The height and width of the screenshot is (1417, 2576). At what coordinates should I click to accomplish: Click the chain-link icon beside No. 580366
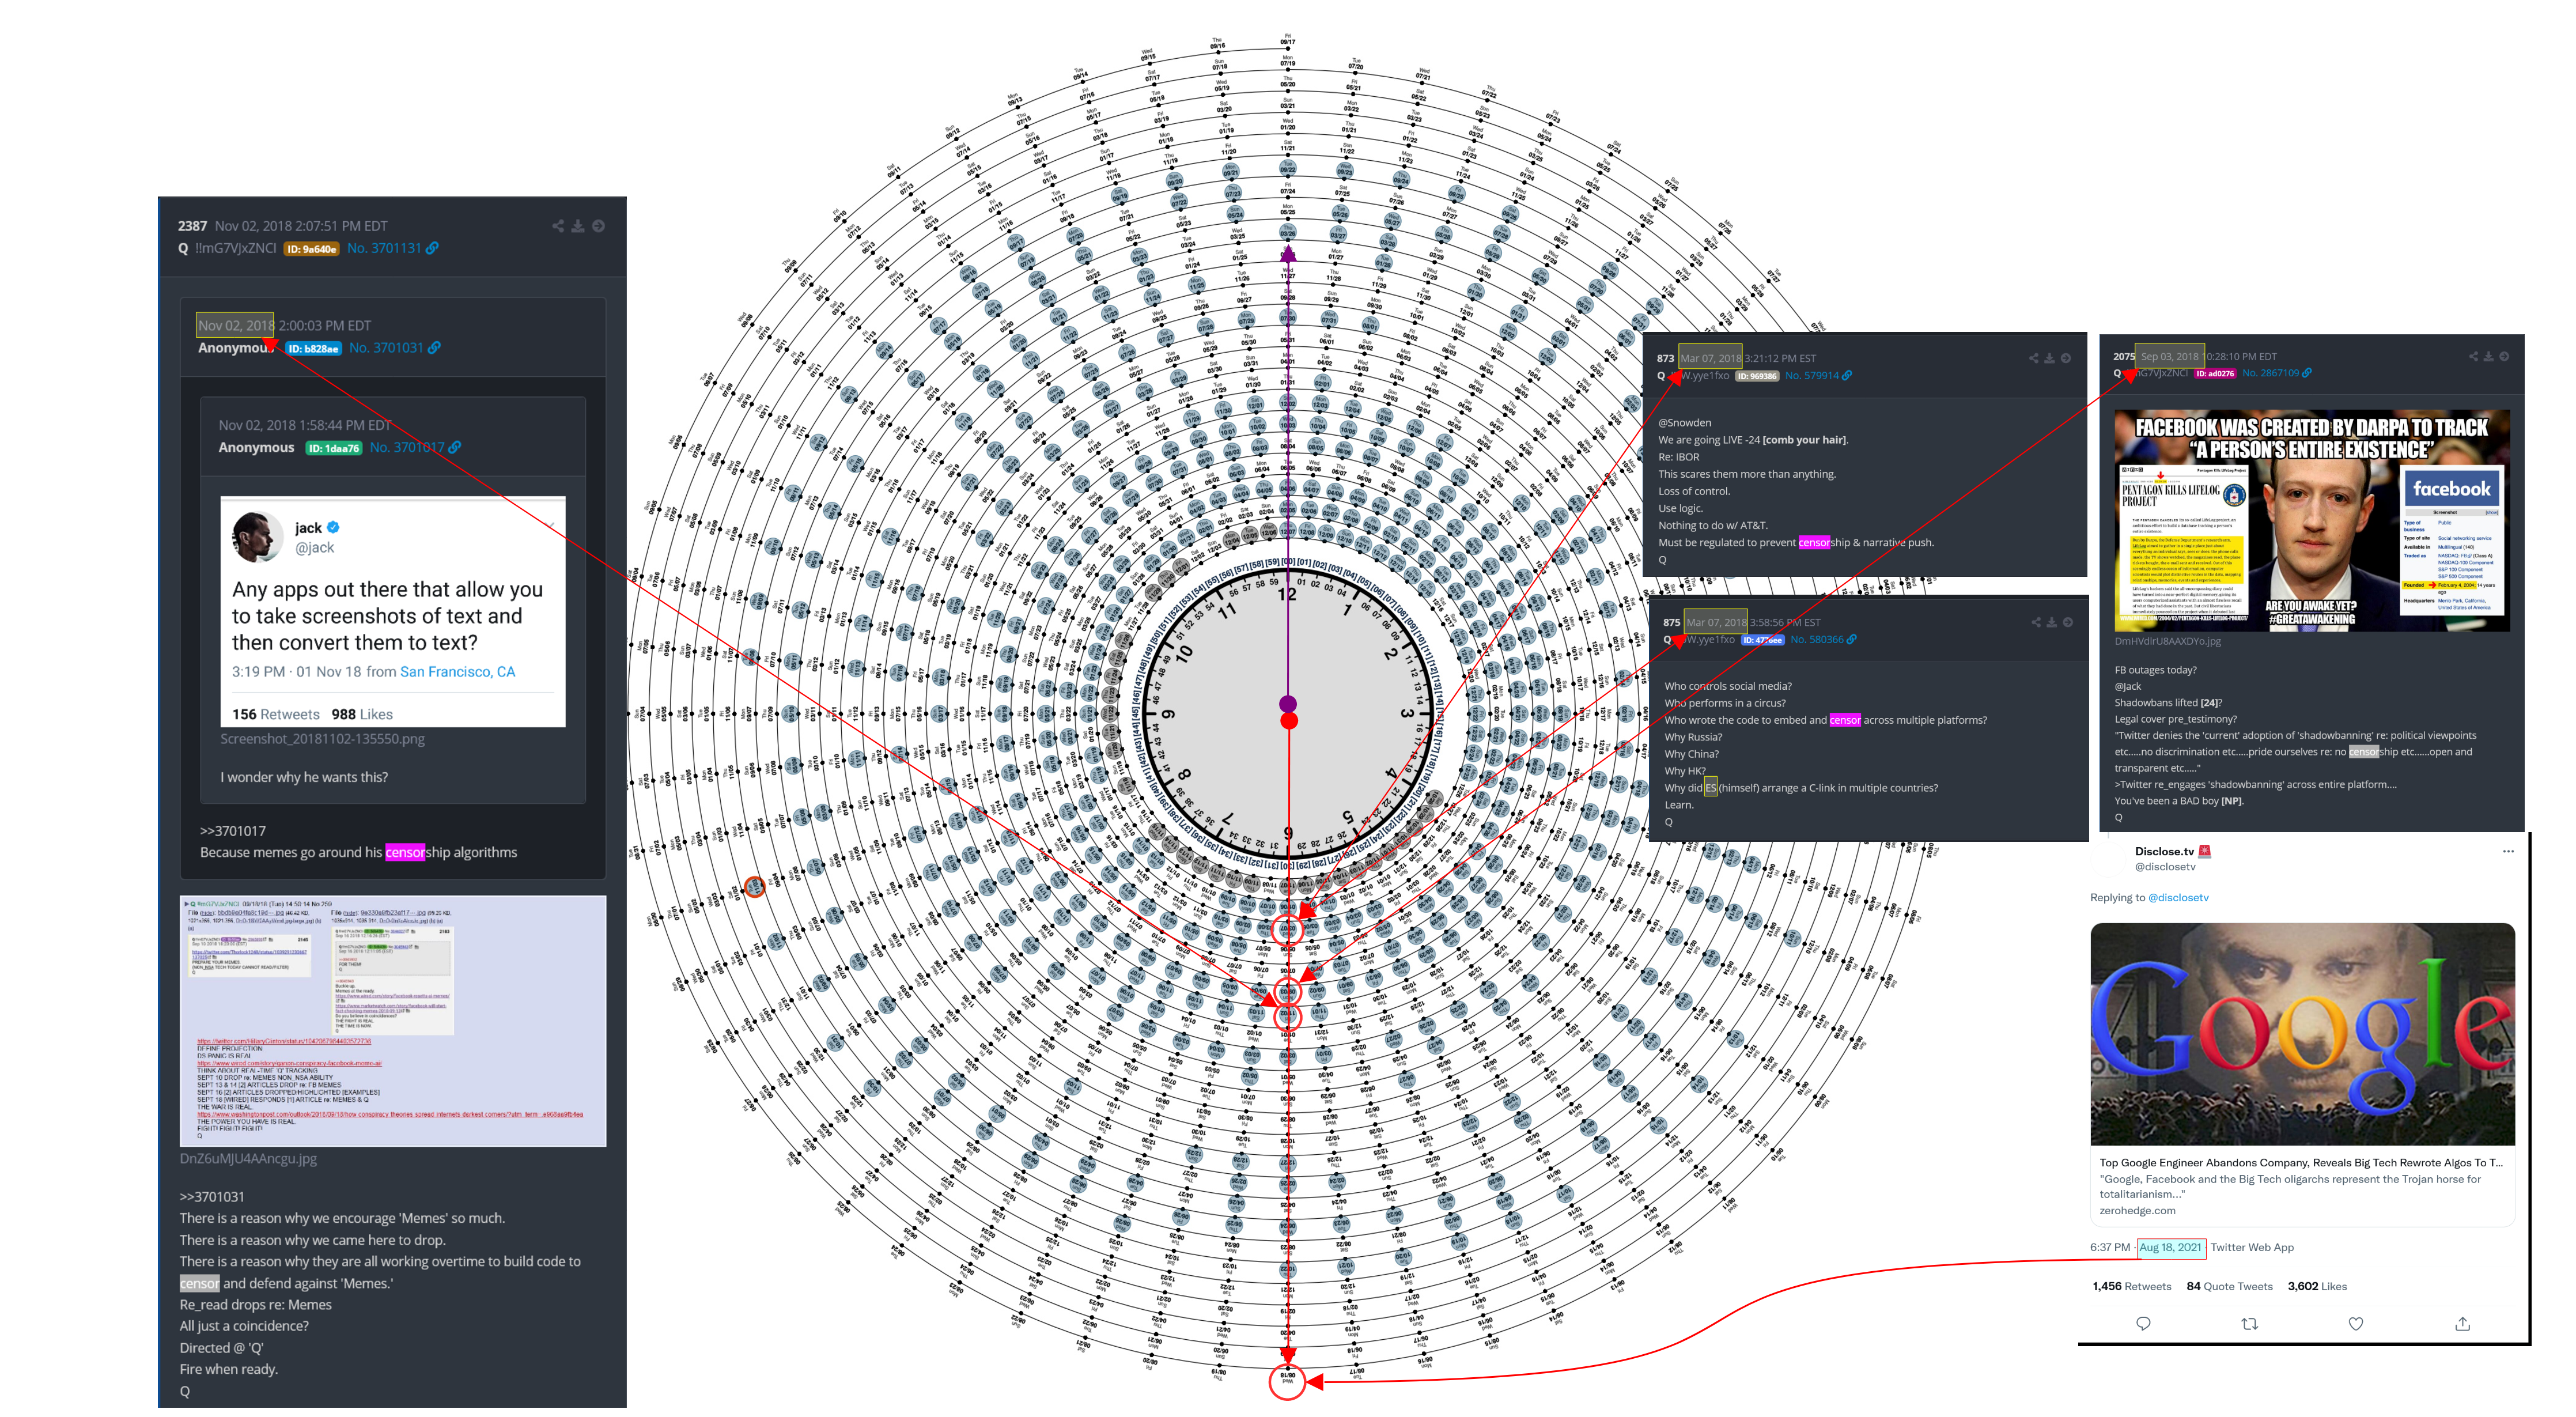click(x=1851, y=639)
